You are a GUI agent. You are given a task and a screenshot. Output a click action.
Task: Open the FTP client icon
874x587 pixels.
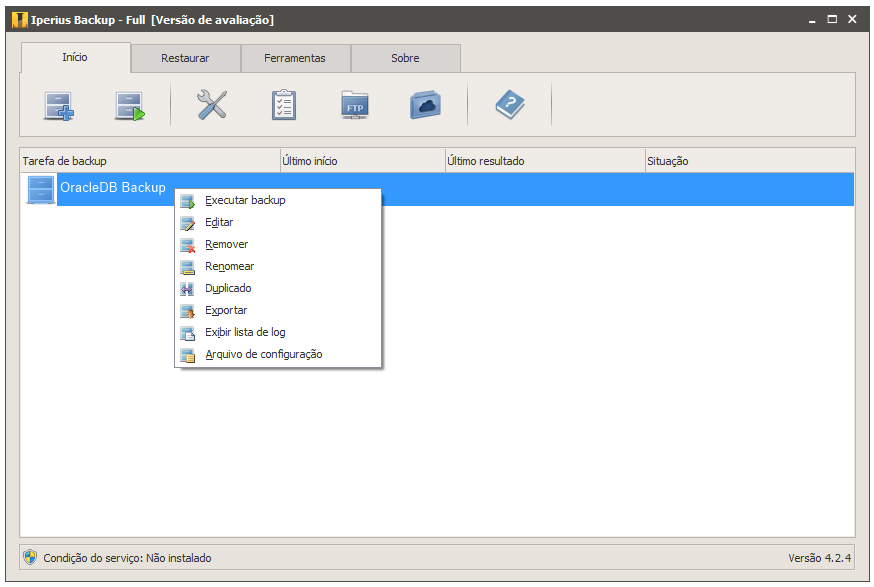point(355,105)
